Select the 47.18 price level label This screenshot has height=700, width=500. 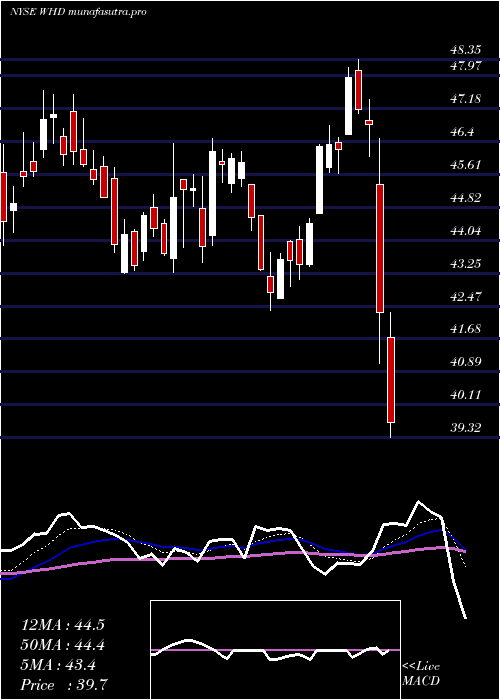pos(466,99)
